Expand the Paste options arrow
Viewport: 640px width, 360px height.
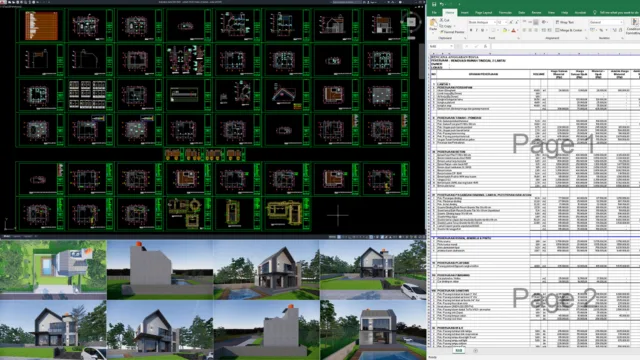click(x=433, y=33)
